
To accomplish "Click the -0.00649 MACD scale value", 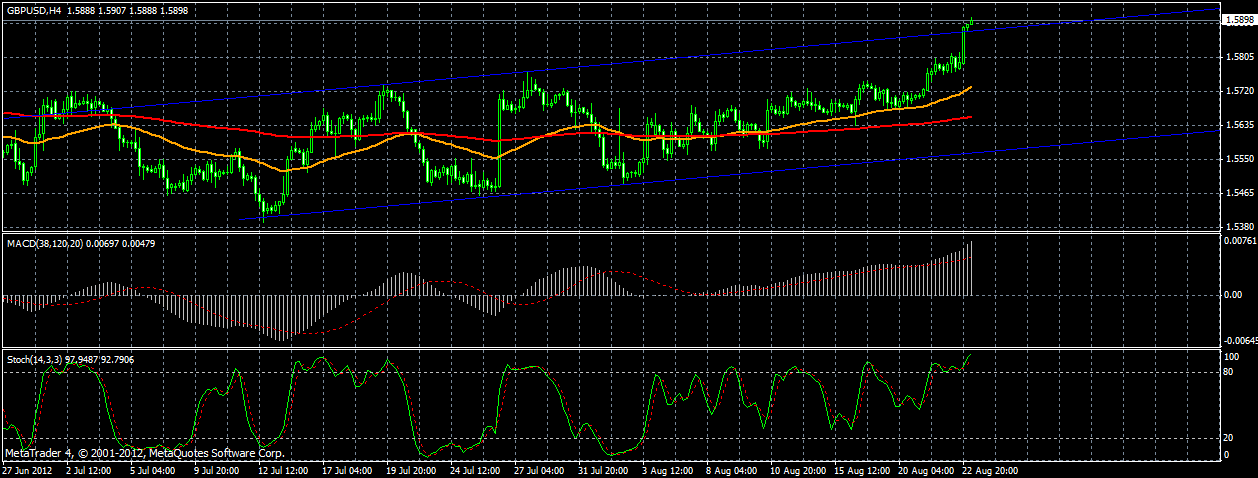I will click(1240, 341).
